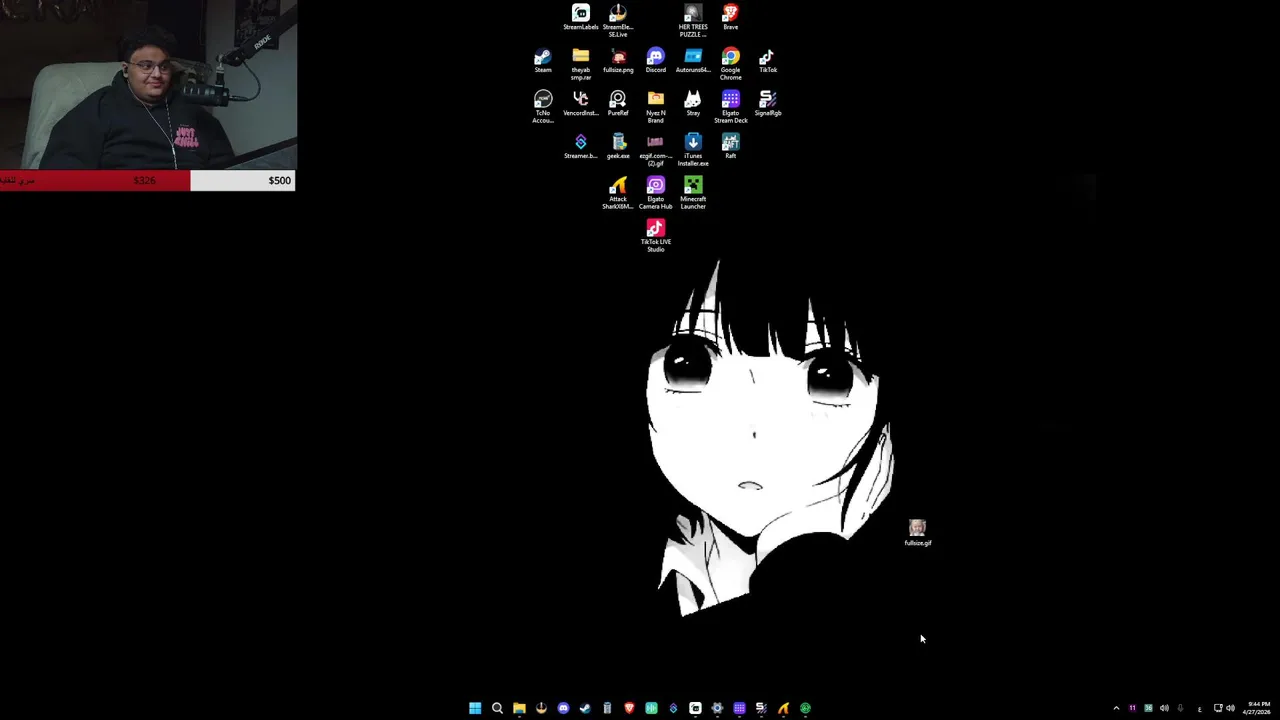
Task: Select the Discord desktop shortcut
Action: click(x=655, y=60)
